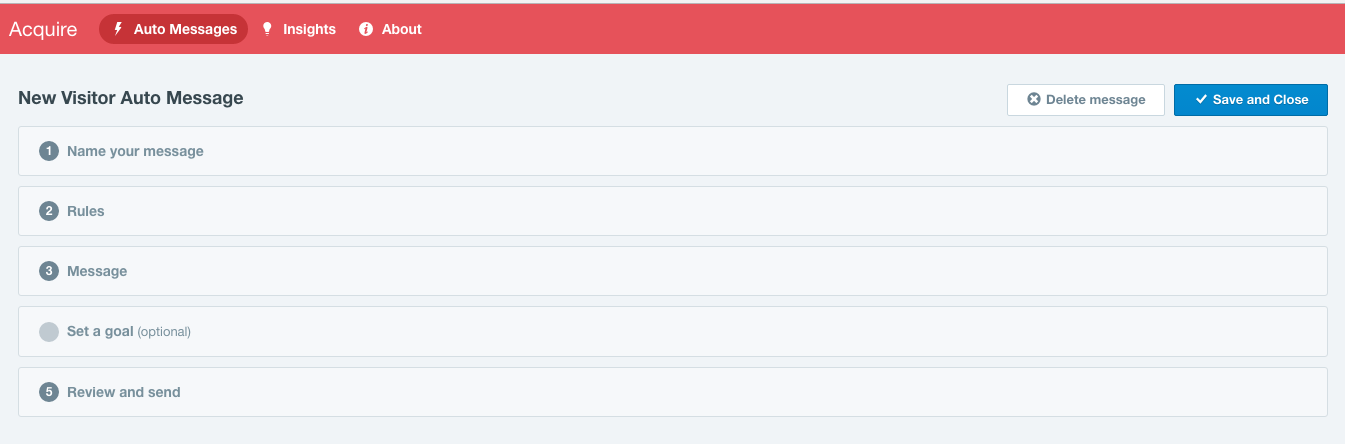Open the Insights tab
Screen dimensions: 1345x444
[x=309, y=29]
